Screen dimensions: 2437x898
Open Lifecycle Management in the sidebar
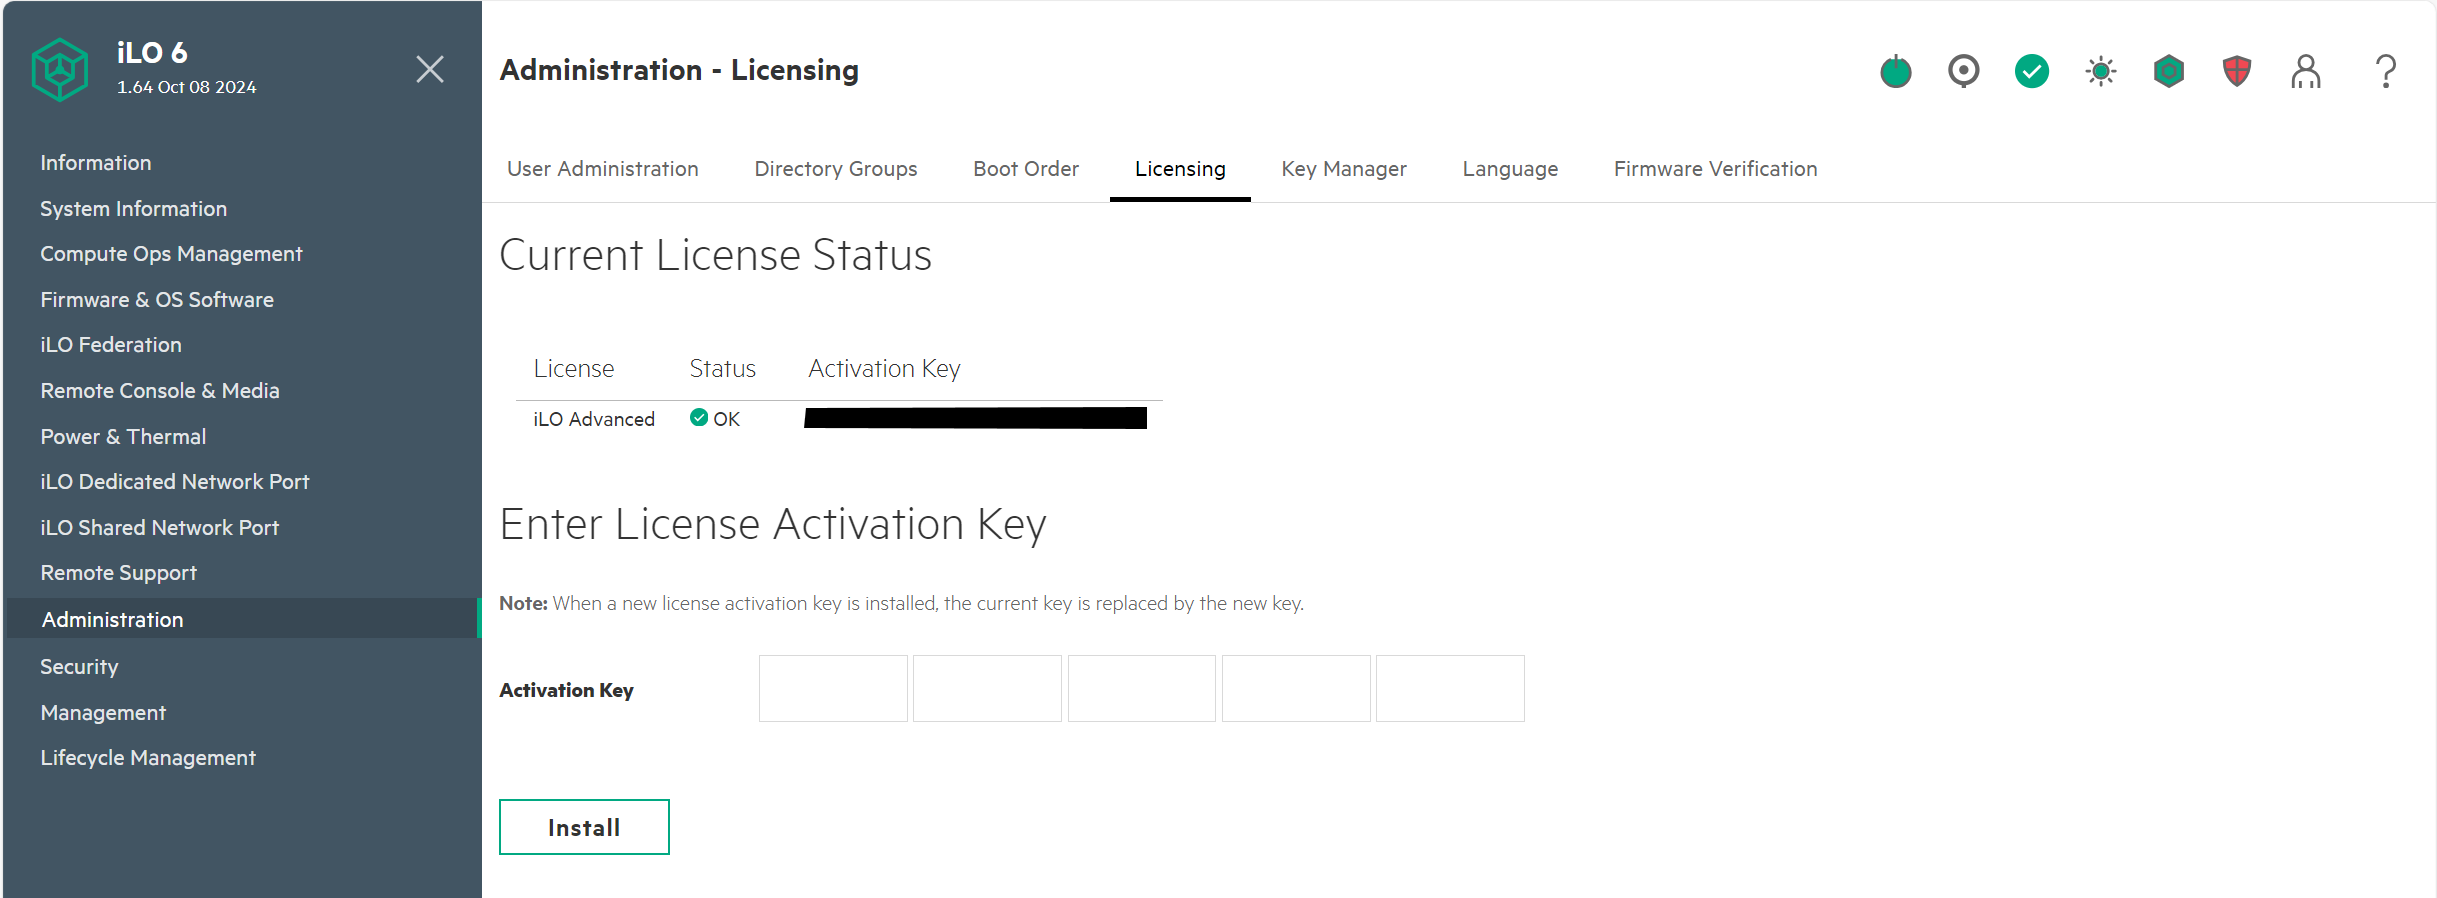tap(148, 758)
